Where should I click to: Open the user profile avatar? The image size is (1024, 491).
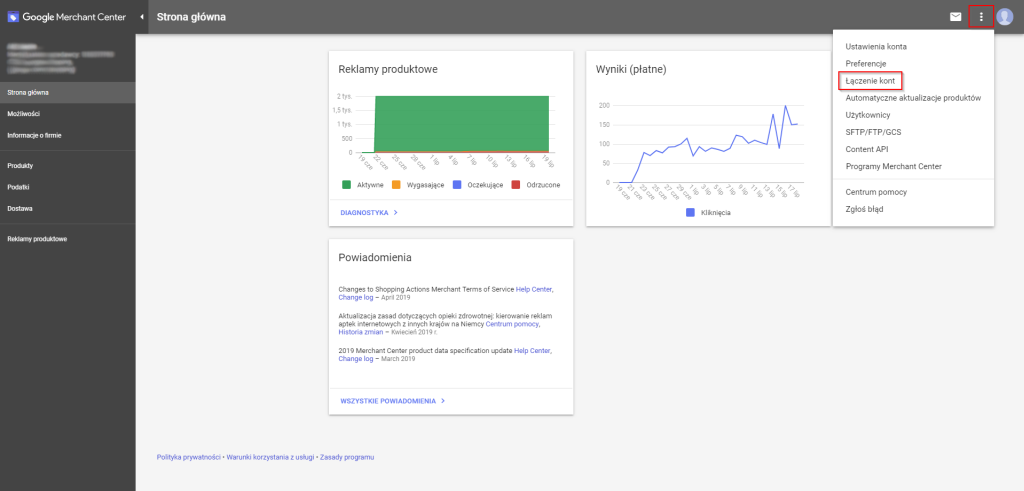click(1005, 16)
